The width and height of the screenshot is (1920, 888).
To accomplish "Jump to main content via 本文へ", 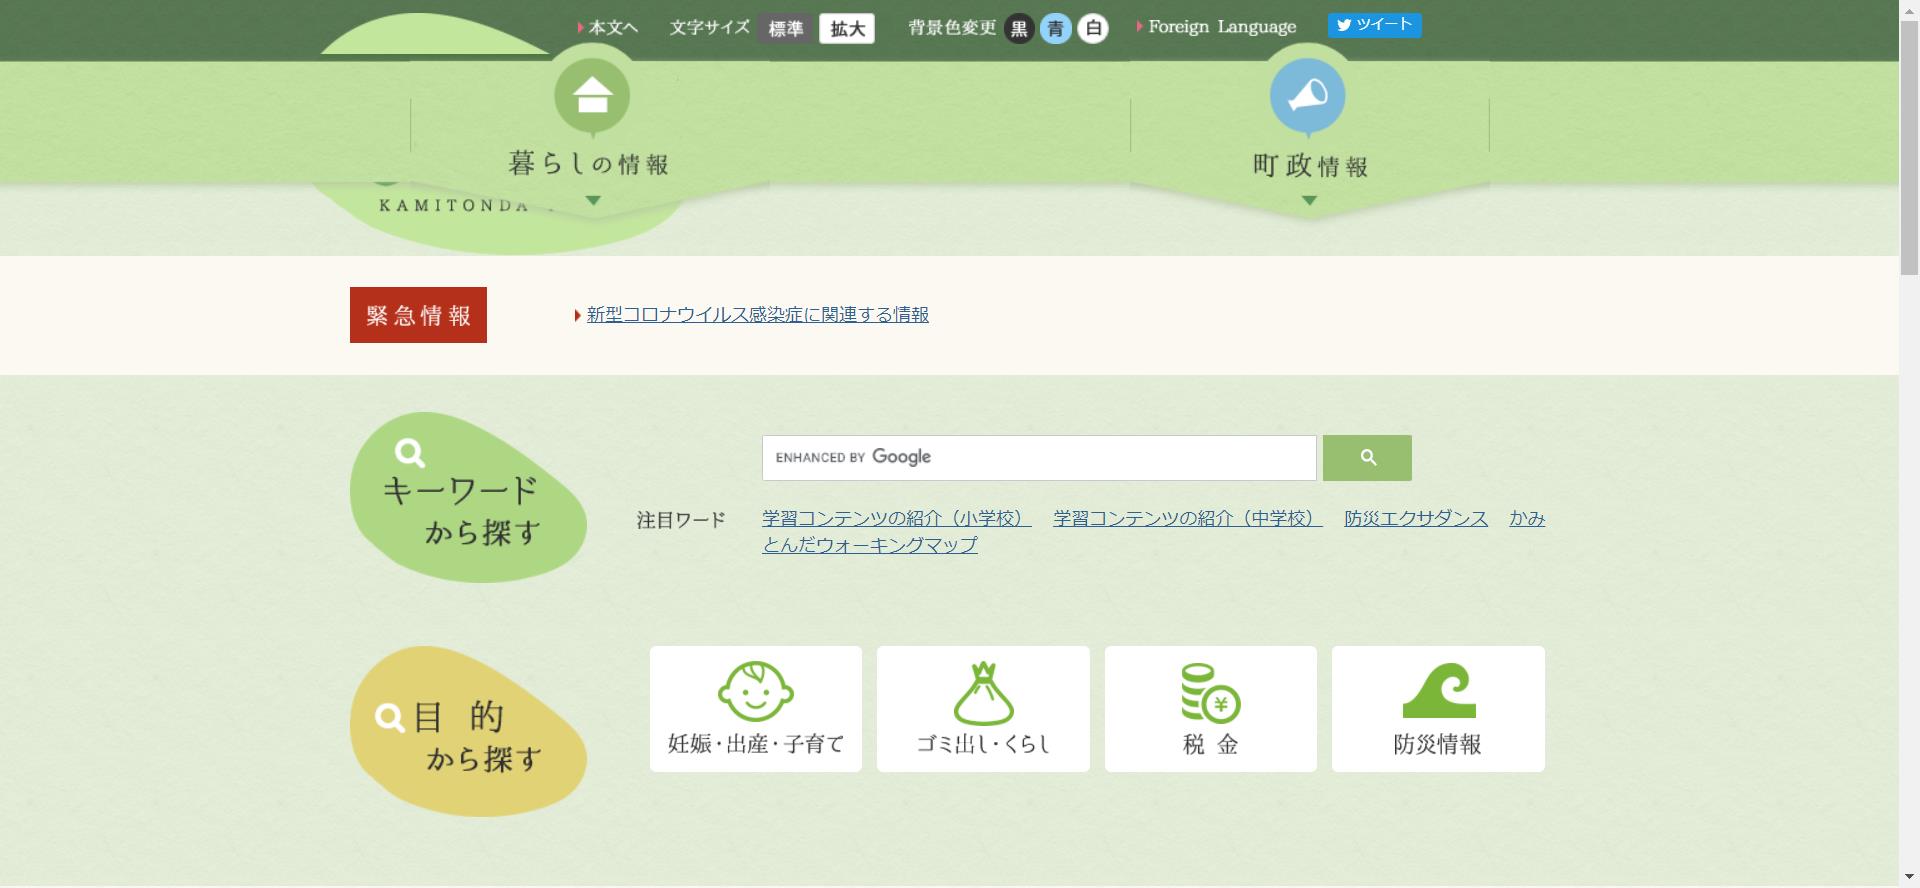I will 612,28.
